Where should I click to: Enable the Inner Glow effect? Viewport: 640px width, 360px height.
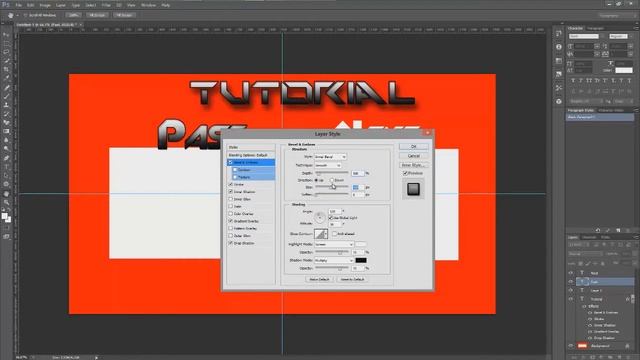(231, 199)
